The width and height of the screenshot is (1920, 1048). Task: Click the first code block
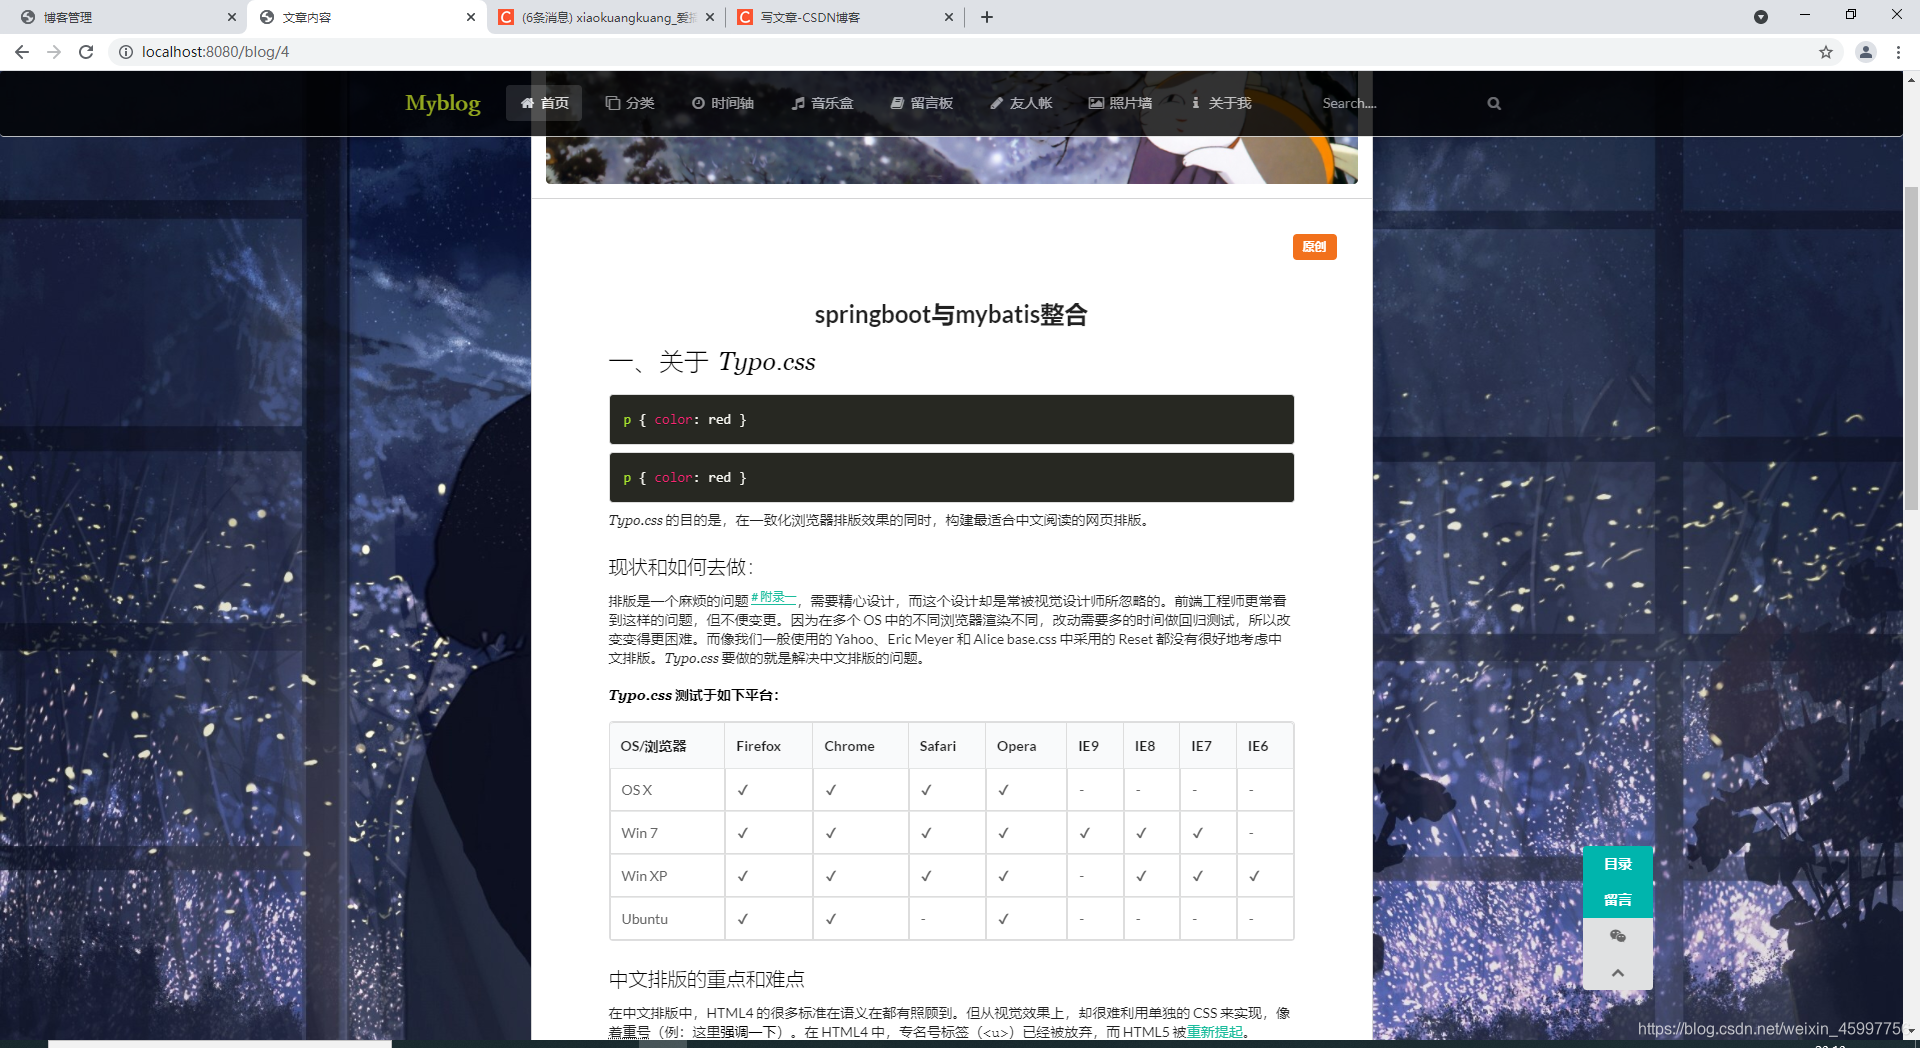click(951, 419)
